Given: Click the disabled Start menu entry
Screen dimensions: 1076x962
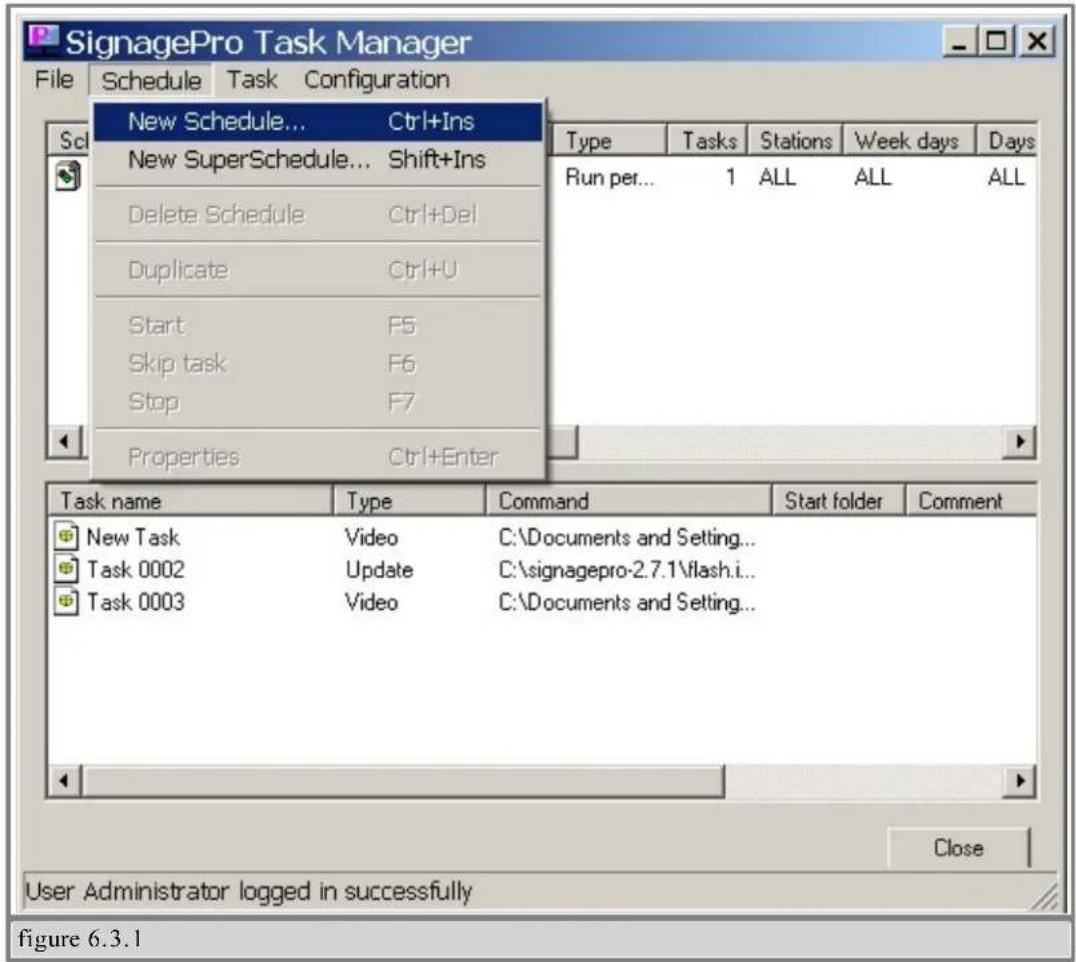Looking at the screenshot, I should click(x=318, y=325).
